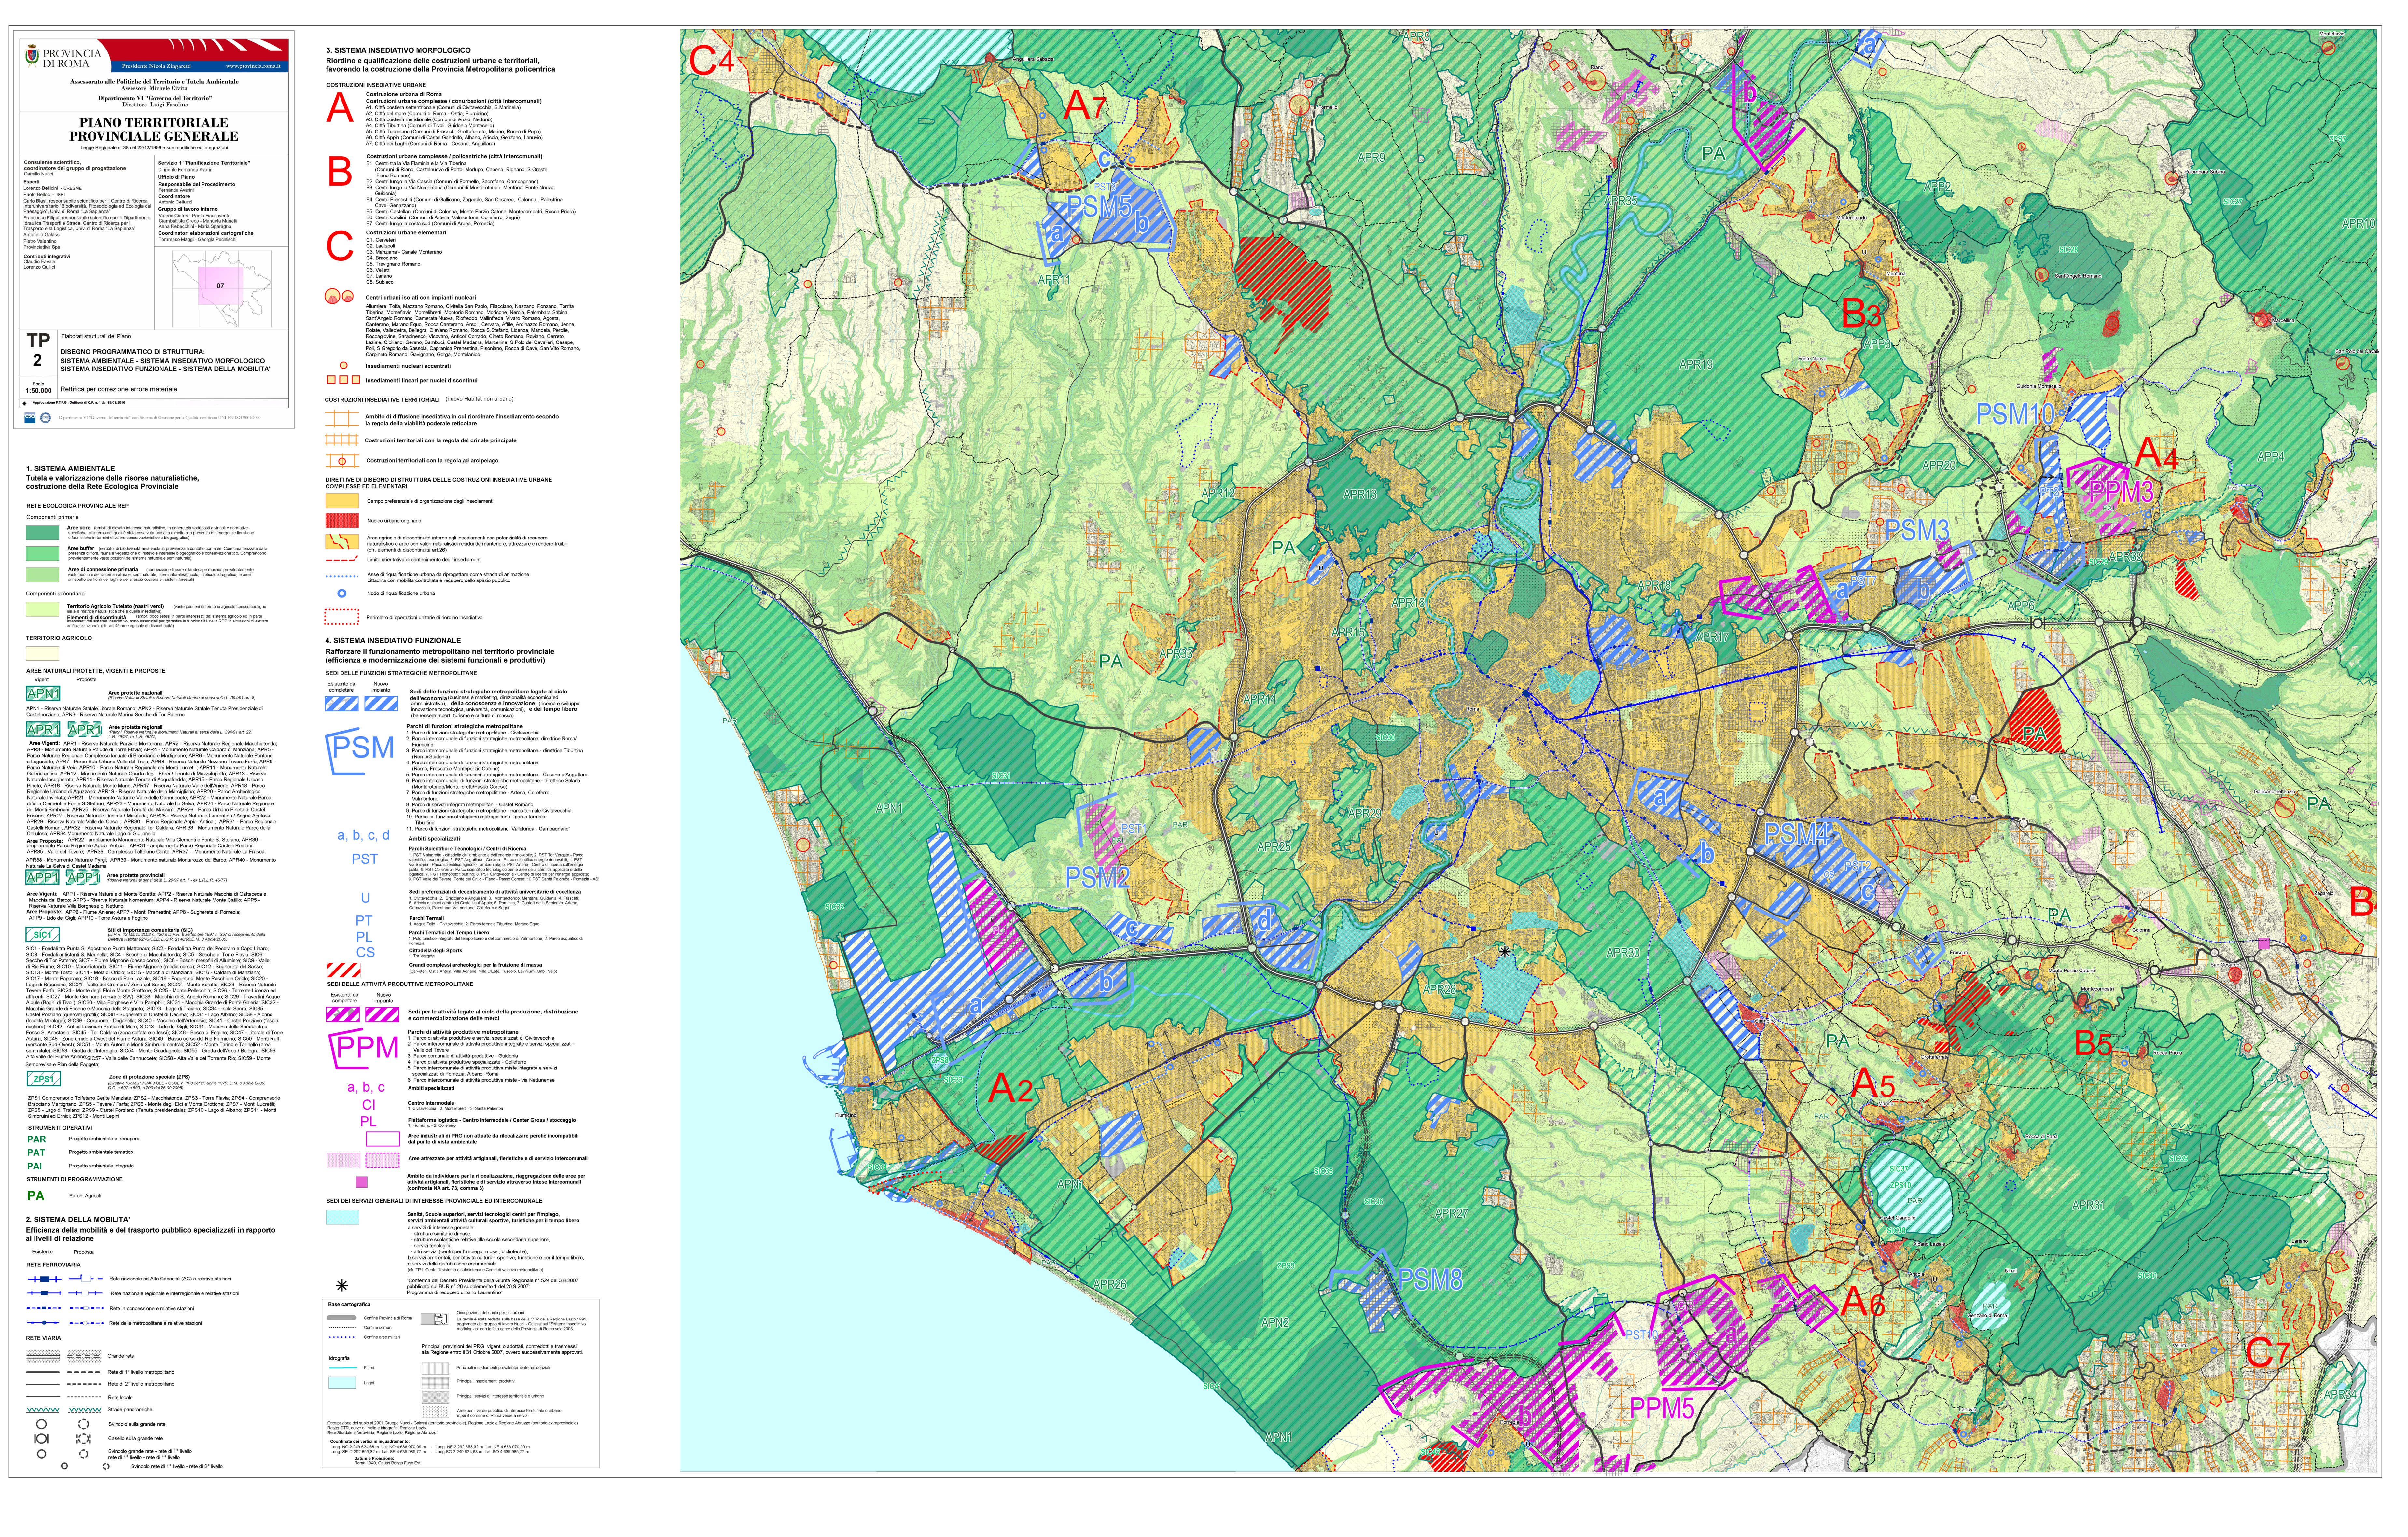2408x1537 pixels.
Task: Click the green APN1 protected area badge in legend
Action: [x=43, y=693]
